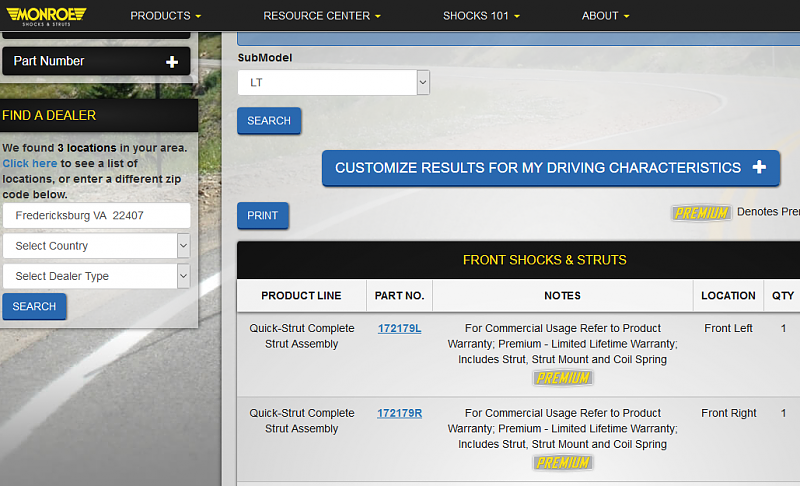
Task: Open the About menu
Action: point(605,16)
